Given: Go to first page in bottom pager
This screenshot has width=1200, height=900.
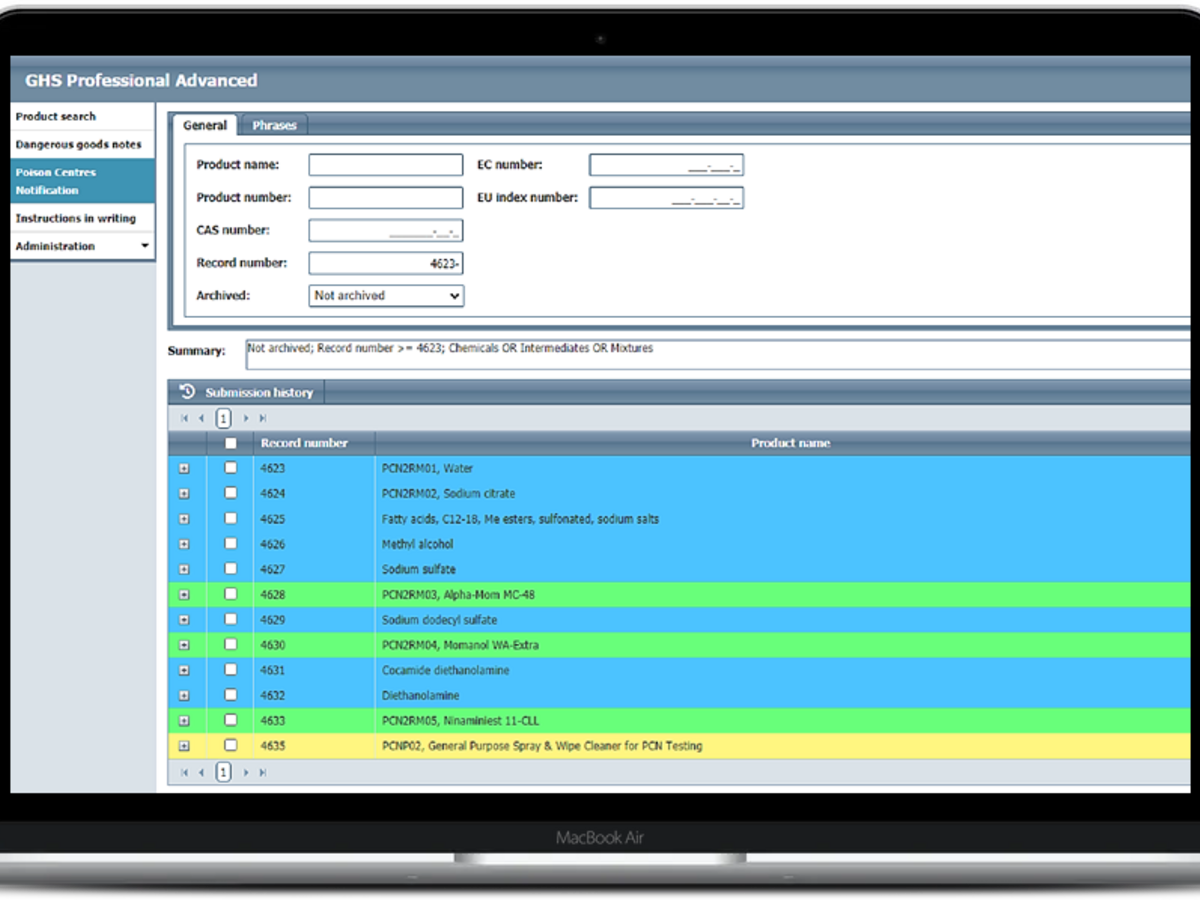Looking at the screenshot, I should pos(184,772).
